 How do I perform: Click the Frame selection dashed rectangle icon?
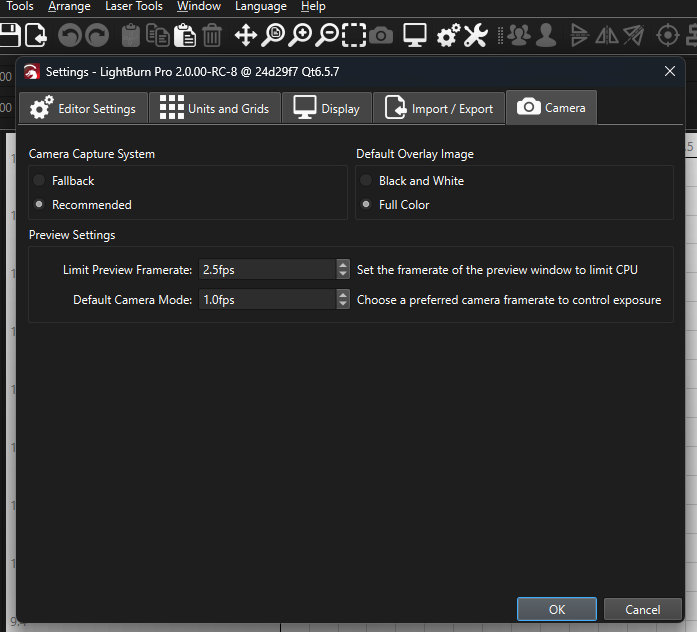[354, 35]
